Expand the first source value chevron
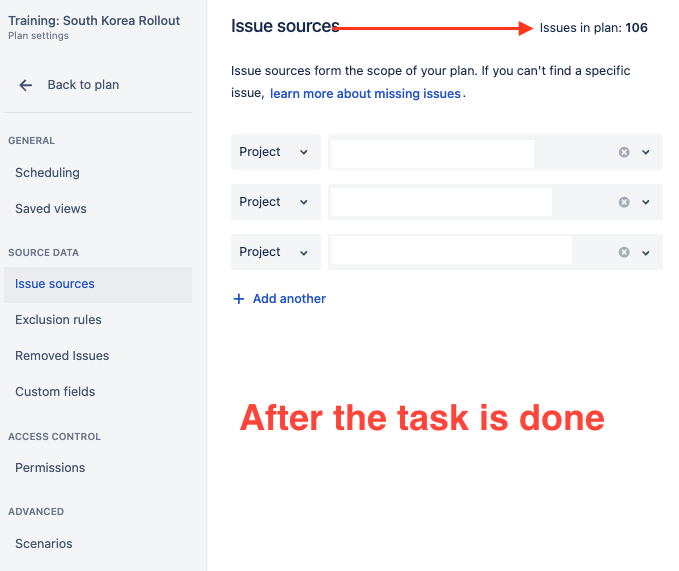Screen dimensions: 679x571 [646, 152]
